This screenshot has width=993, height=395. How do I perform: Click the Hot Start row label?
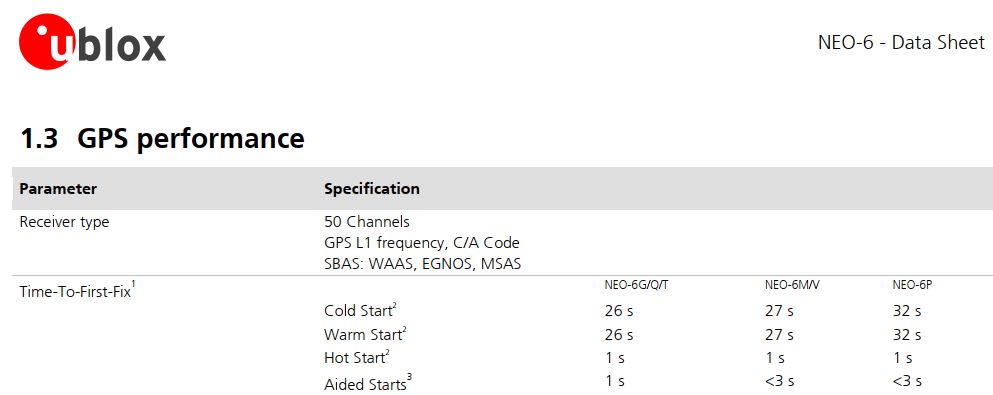point(357,357)
